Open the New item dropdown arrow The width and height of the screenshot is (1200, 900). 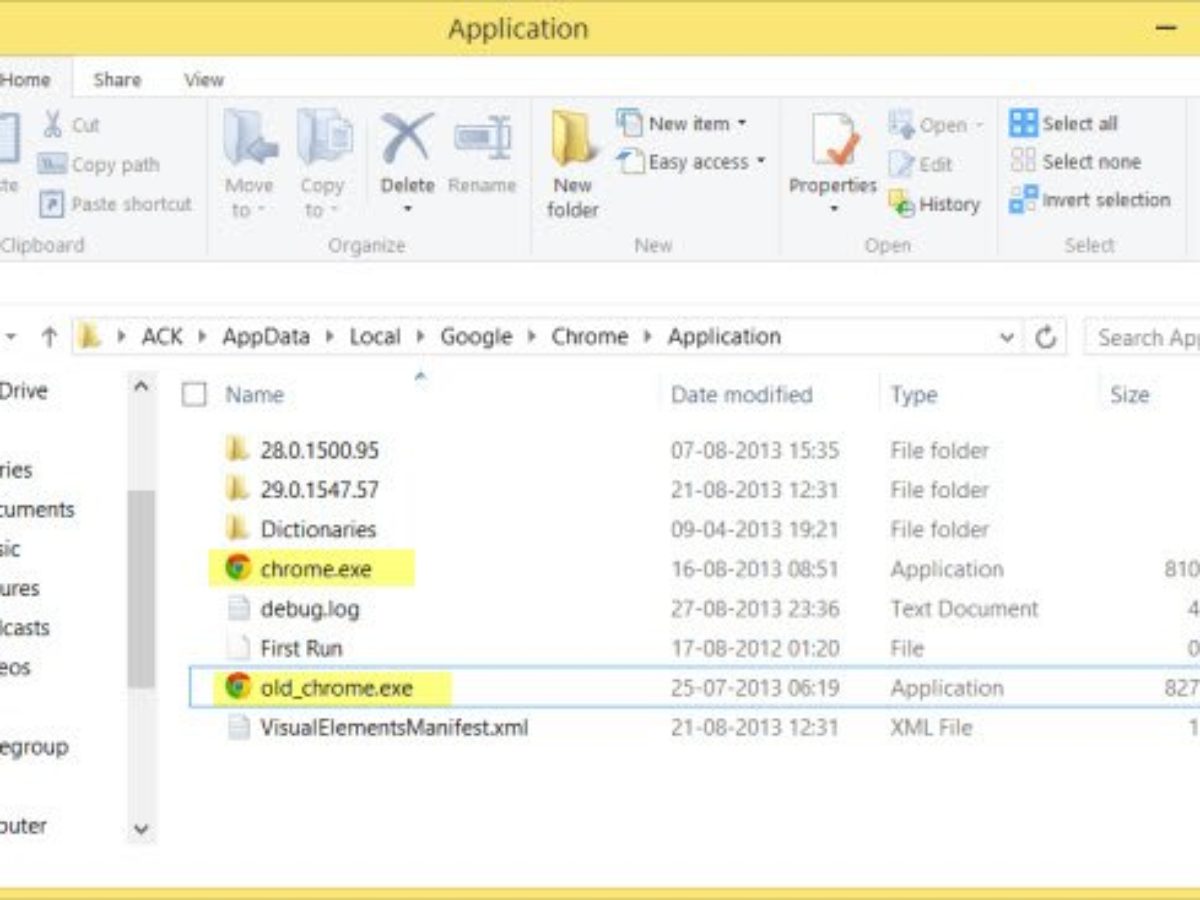(x=742, y=124)
